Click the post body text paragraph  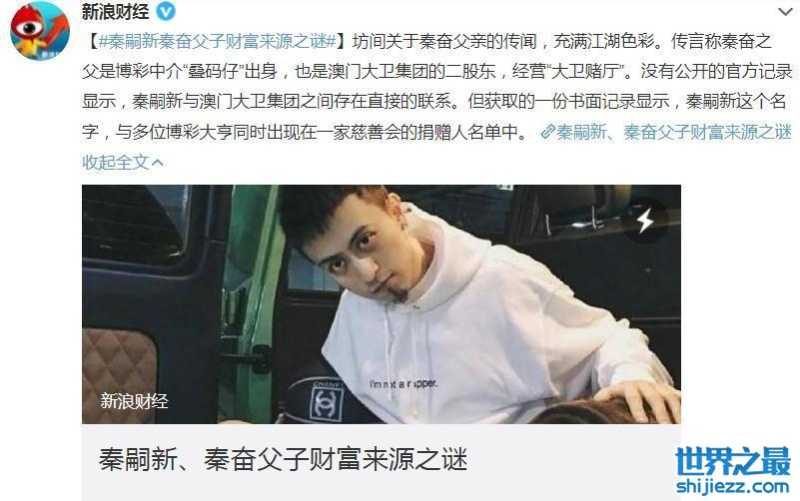coord(437,87)
